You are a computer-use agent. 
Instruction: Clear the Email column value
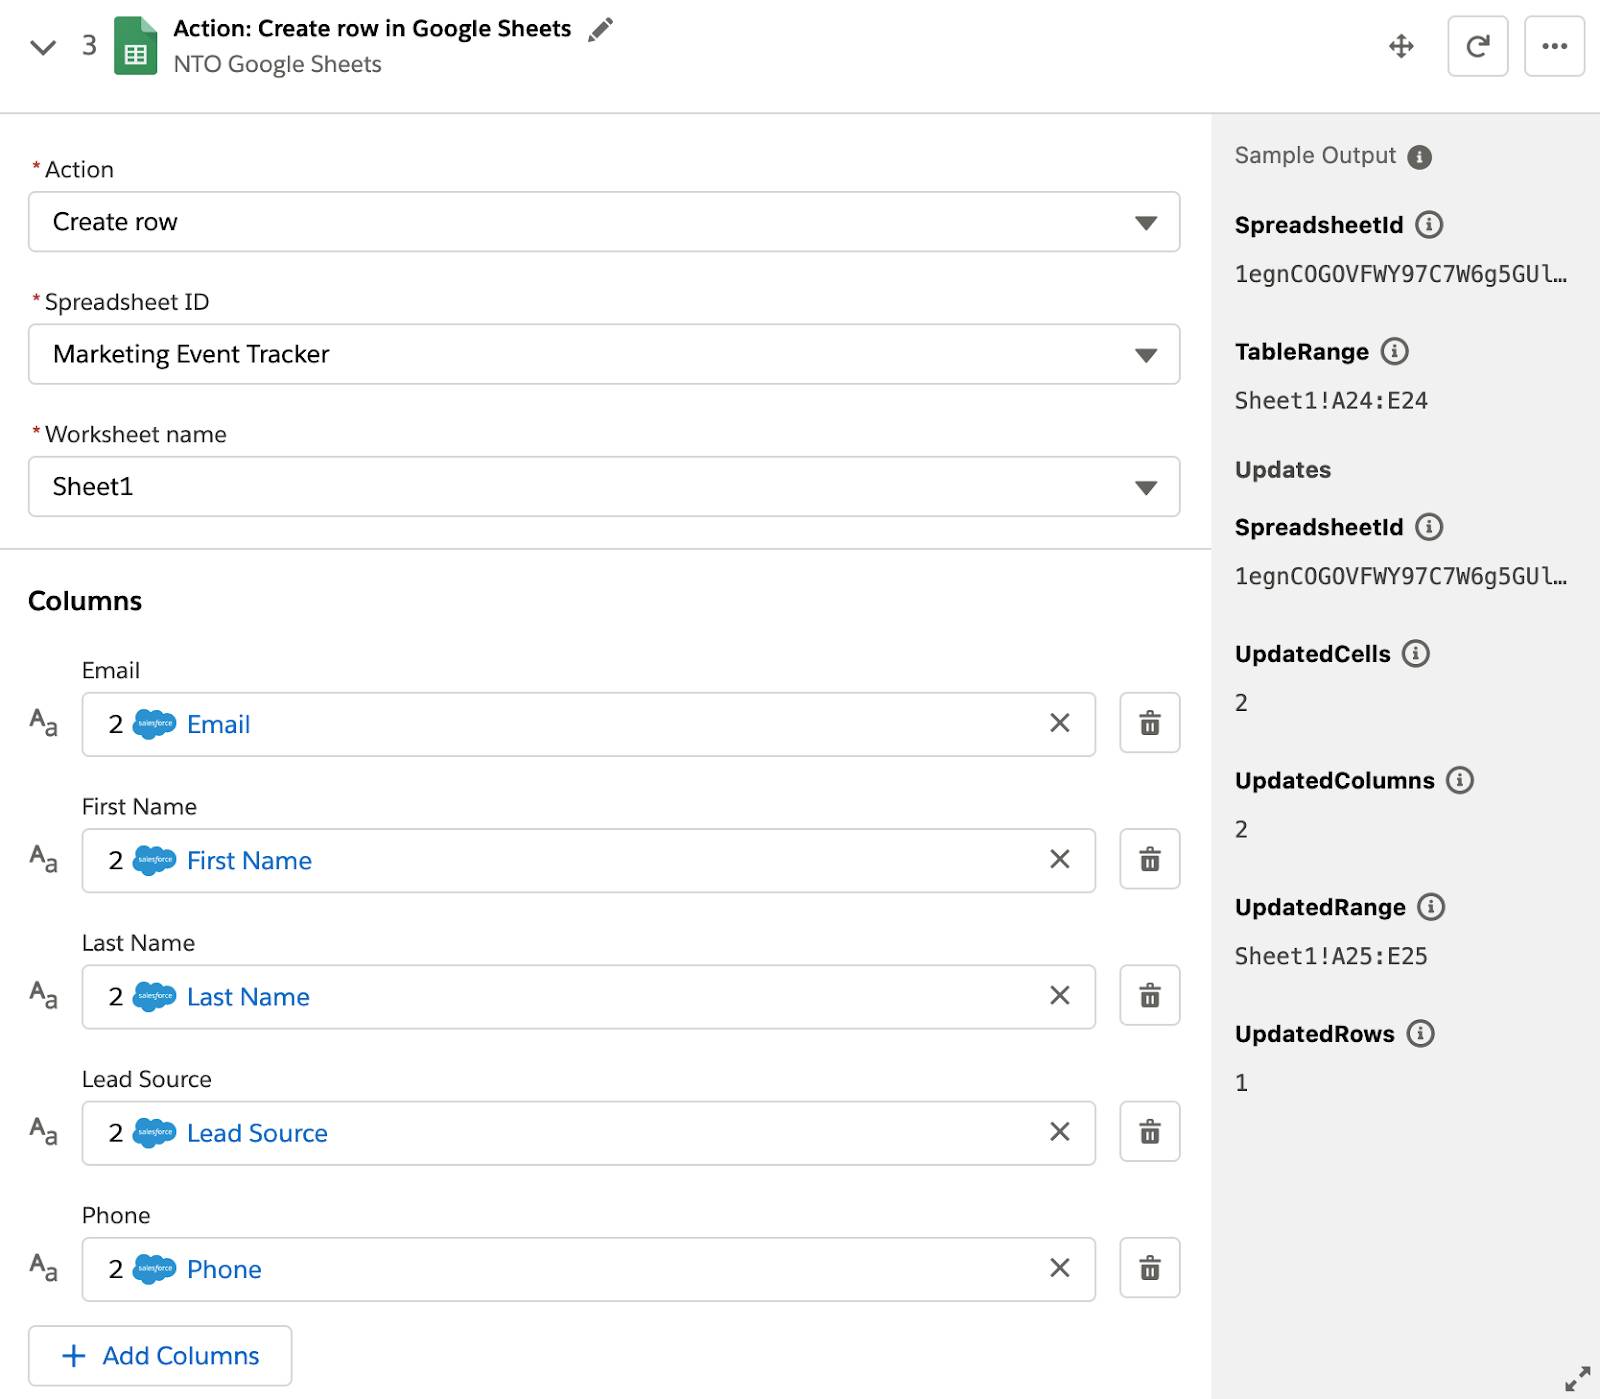tap(1060, 723)
